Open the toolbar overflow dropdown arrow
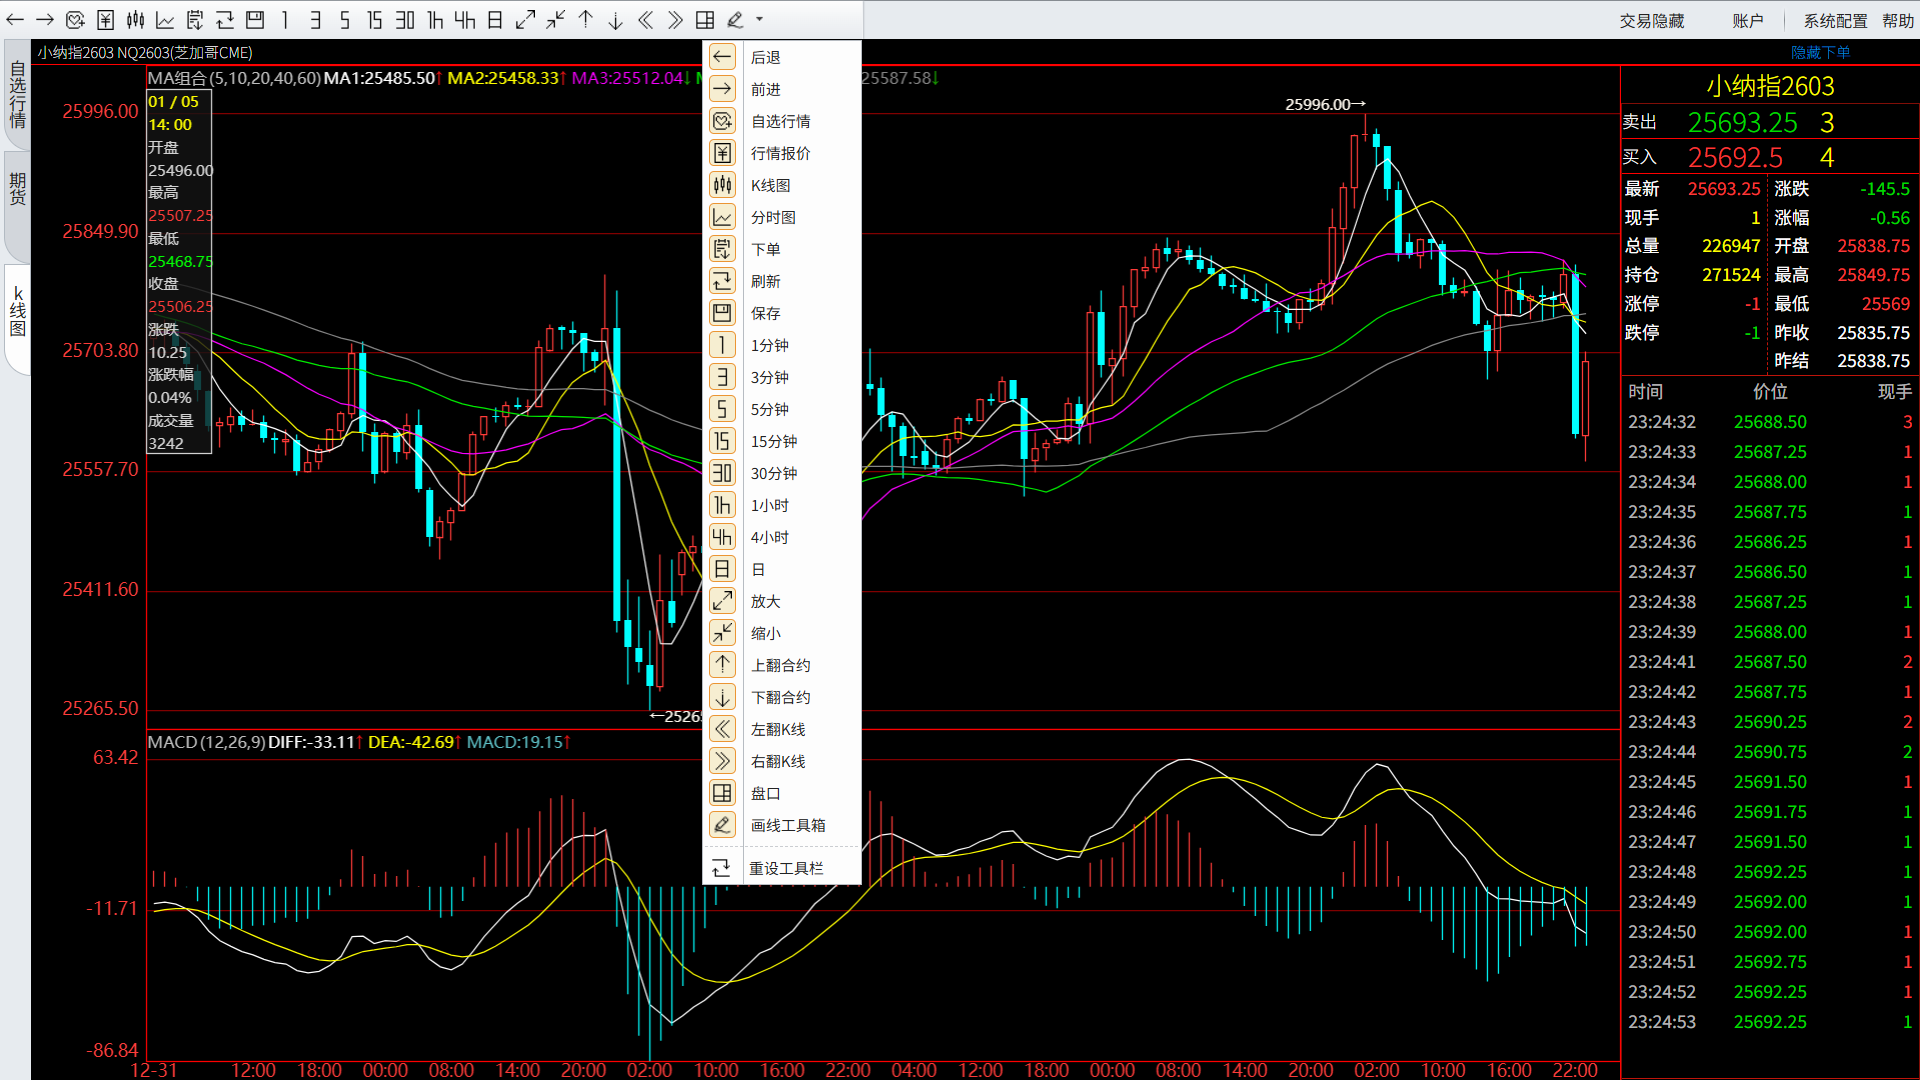The height and width of the screenshot is (1080, 1920). (x=759, y=20)
